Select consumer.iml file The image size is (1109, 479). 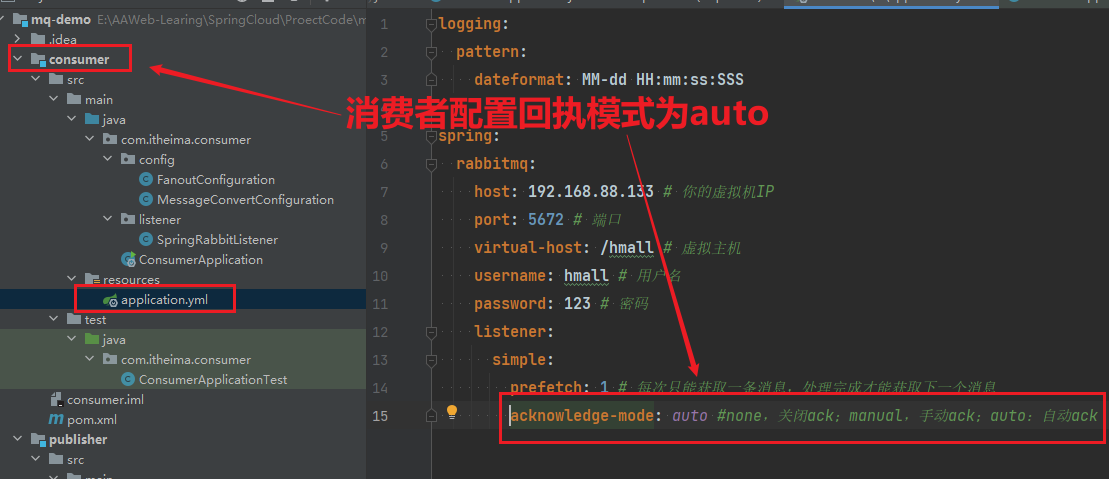(x=105, y=400)
